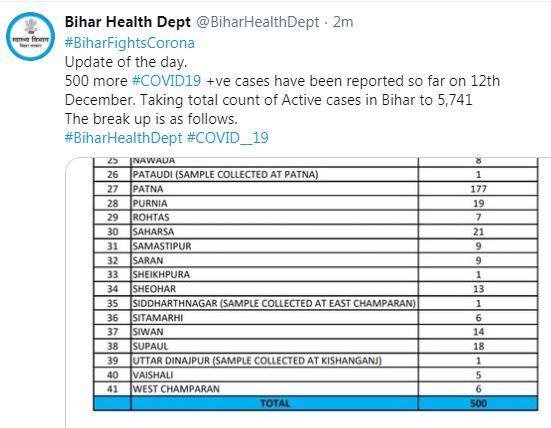Click the SAHARSA row with 21 cases
Screen dimensions: 551x428
pos(316,232)
